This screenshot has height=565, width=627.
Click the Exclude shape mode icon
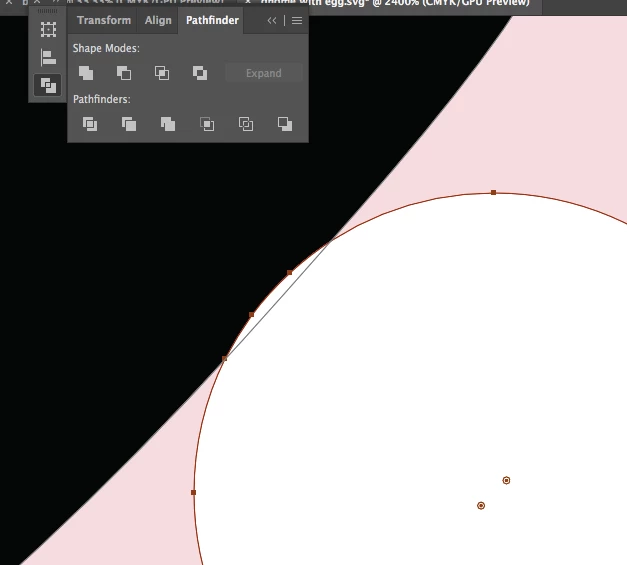tap(200, 73)
